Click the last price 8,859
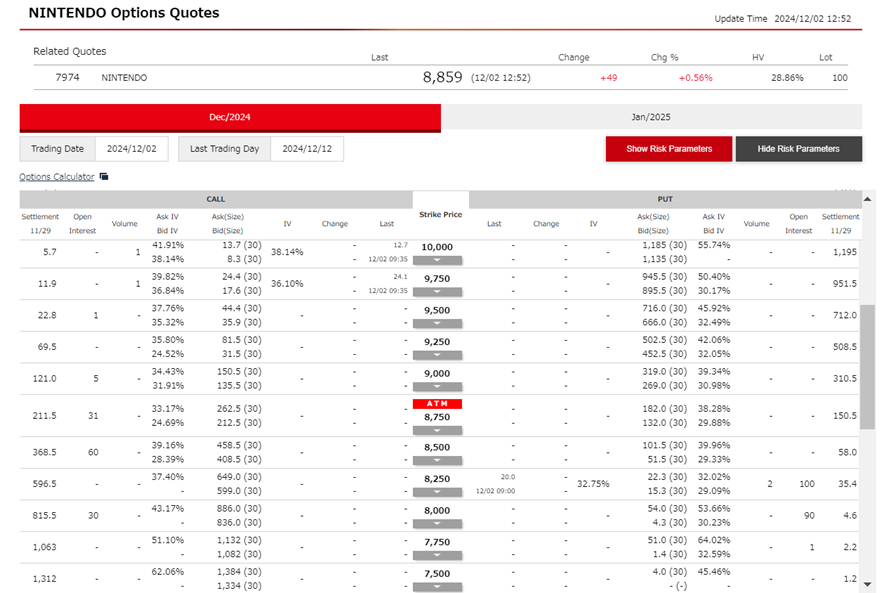884x593 pixels. 443,77
